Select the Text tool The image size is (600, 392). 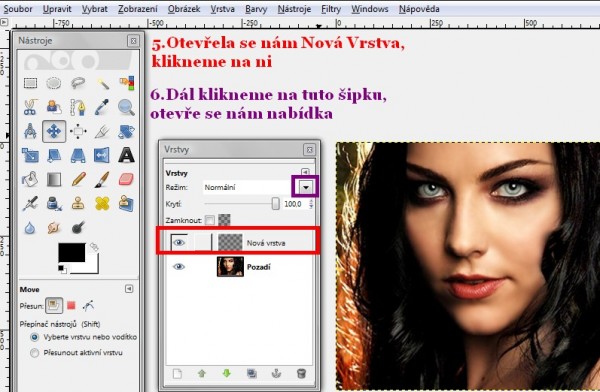[126, 155]
